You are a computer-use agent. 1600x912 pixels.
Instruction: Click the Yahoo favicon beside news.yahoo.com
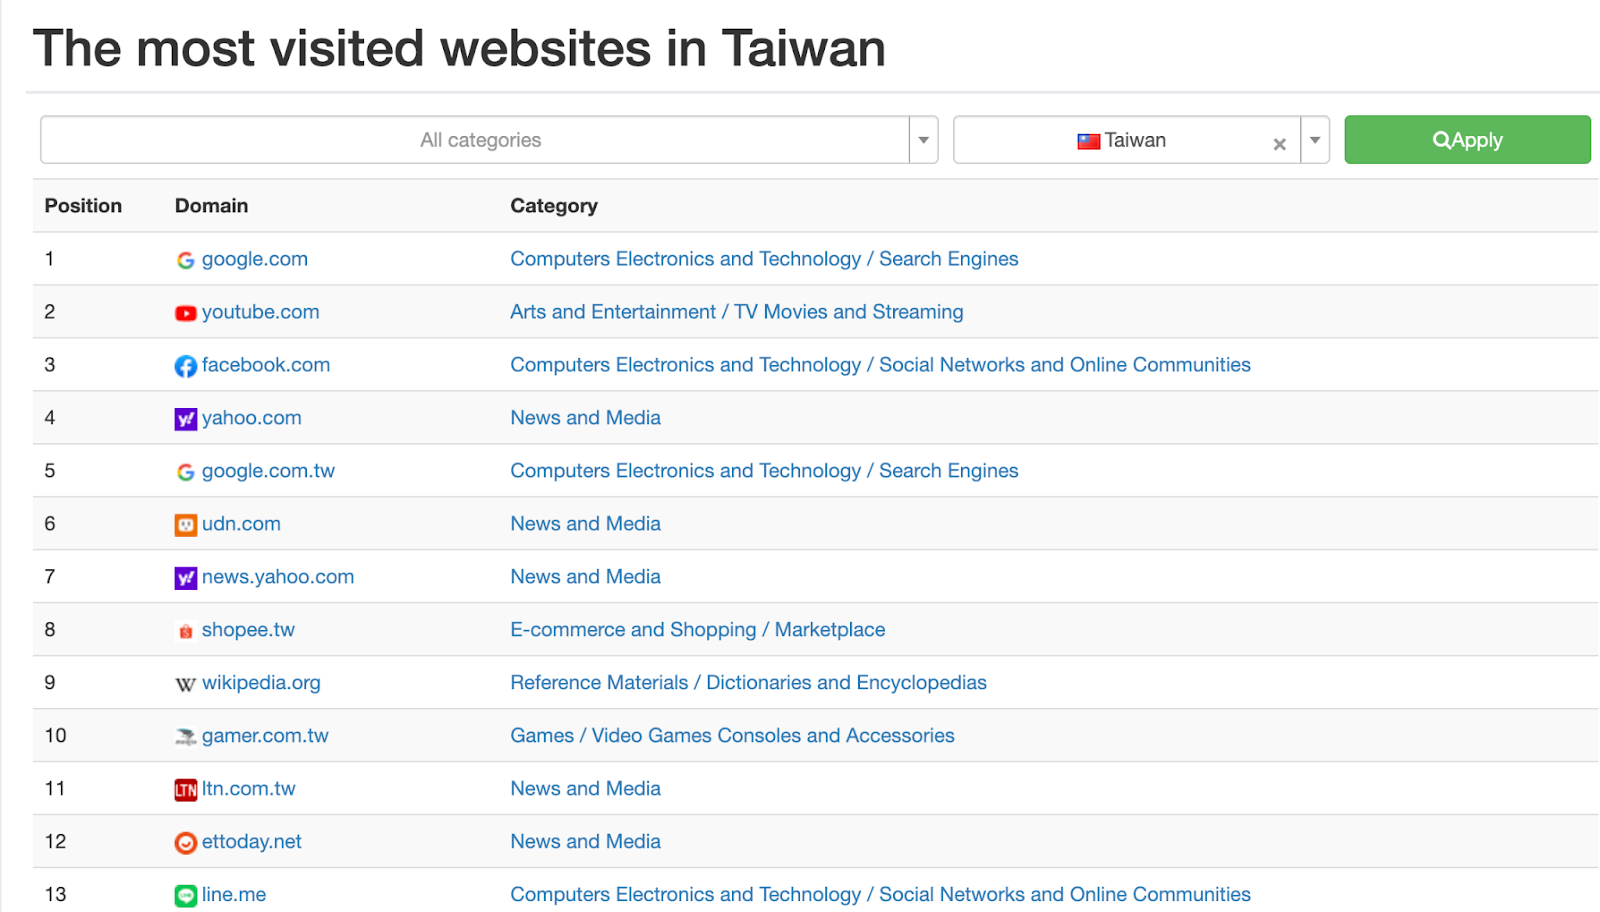186,578
